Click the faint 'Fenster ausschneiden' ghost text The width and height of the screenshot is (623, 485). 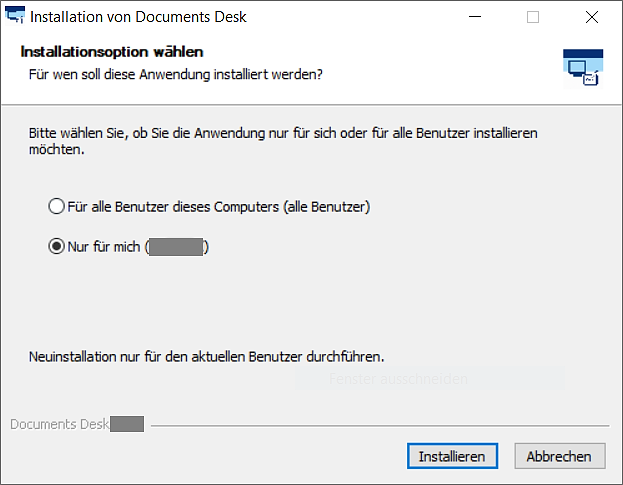[x=398, y=379]
